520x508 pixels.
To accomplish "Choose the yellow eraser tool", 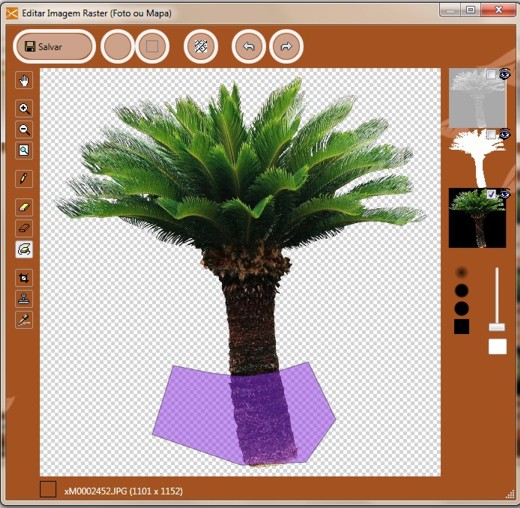I will coord(24,207).
